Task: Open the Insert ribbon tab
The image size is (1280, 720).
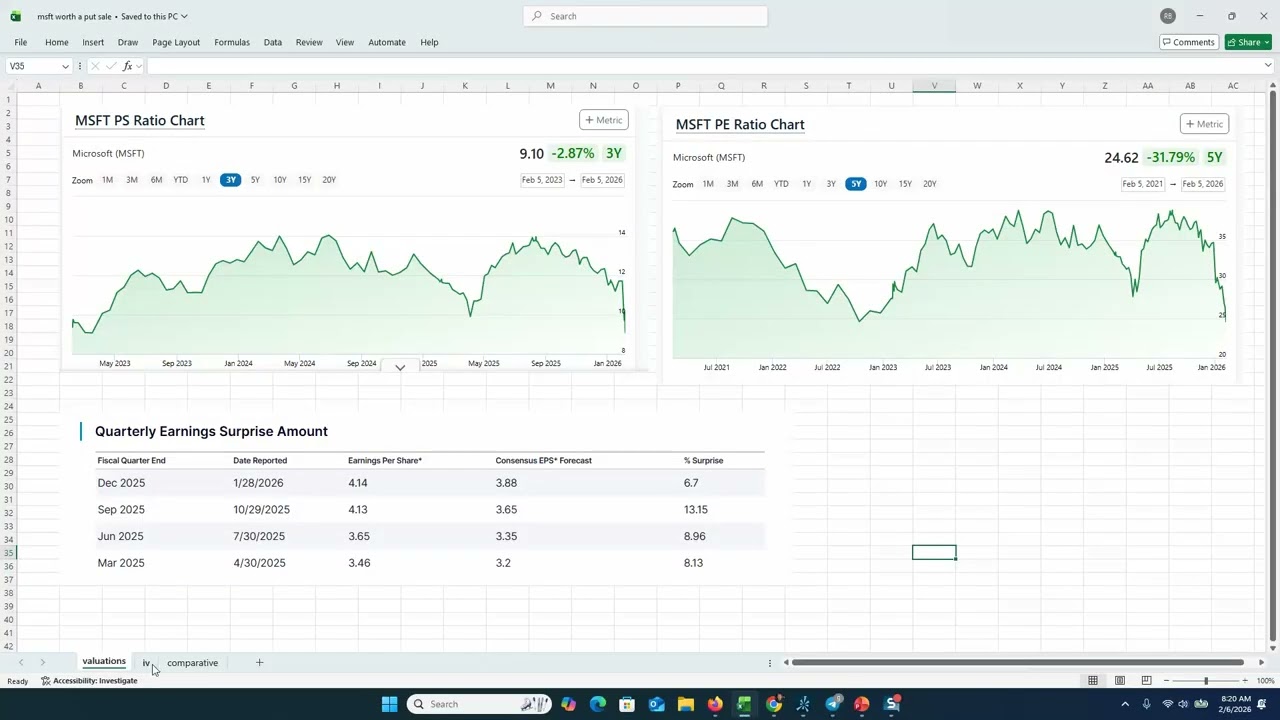Action: tap(93, 42)
